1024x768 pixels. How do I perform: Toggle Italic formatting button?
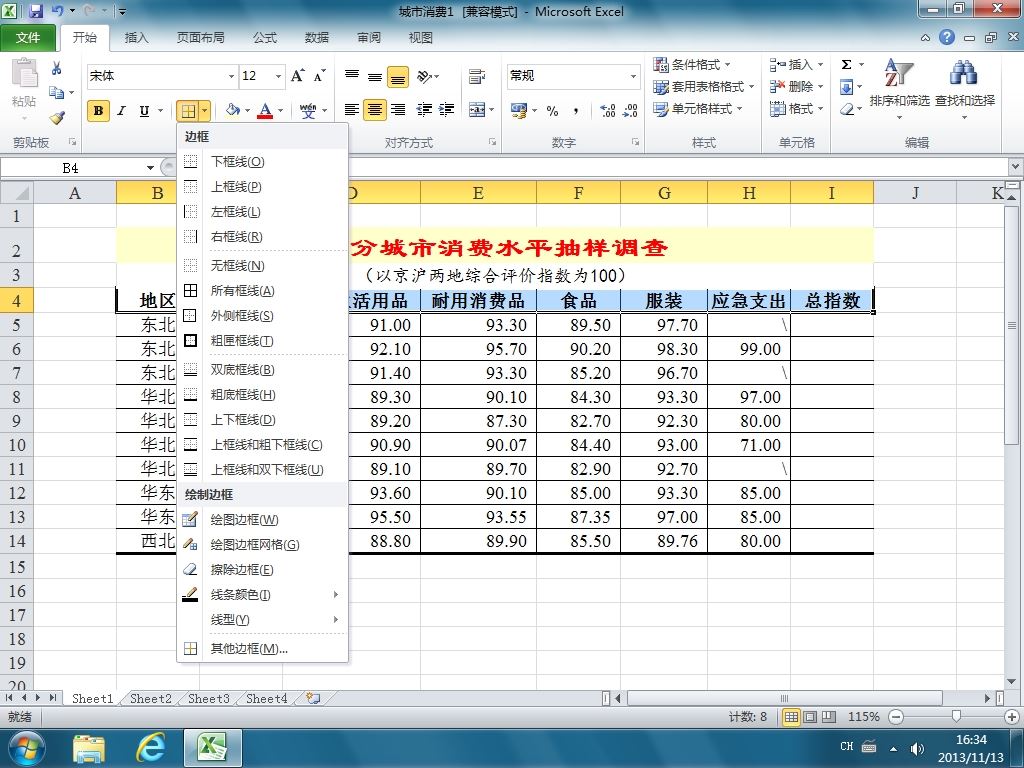[121, 110]
